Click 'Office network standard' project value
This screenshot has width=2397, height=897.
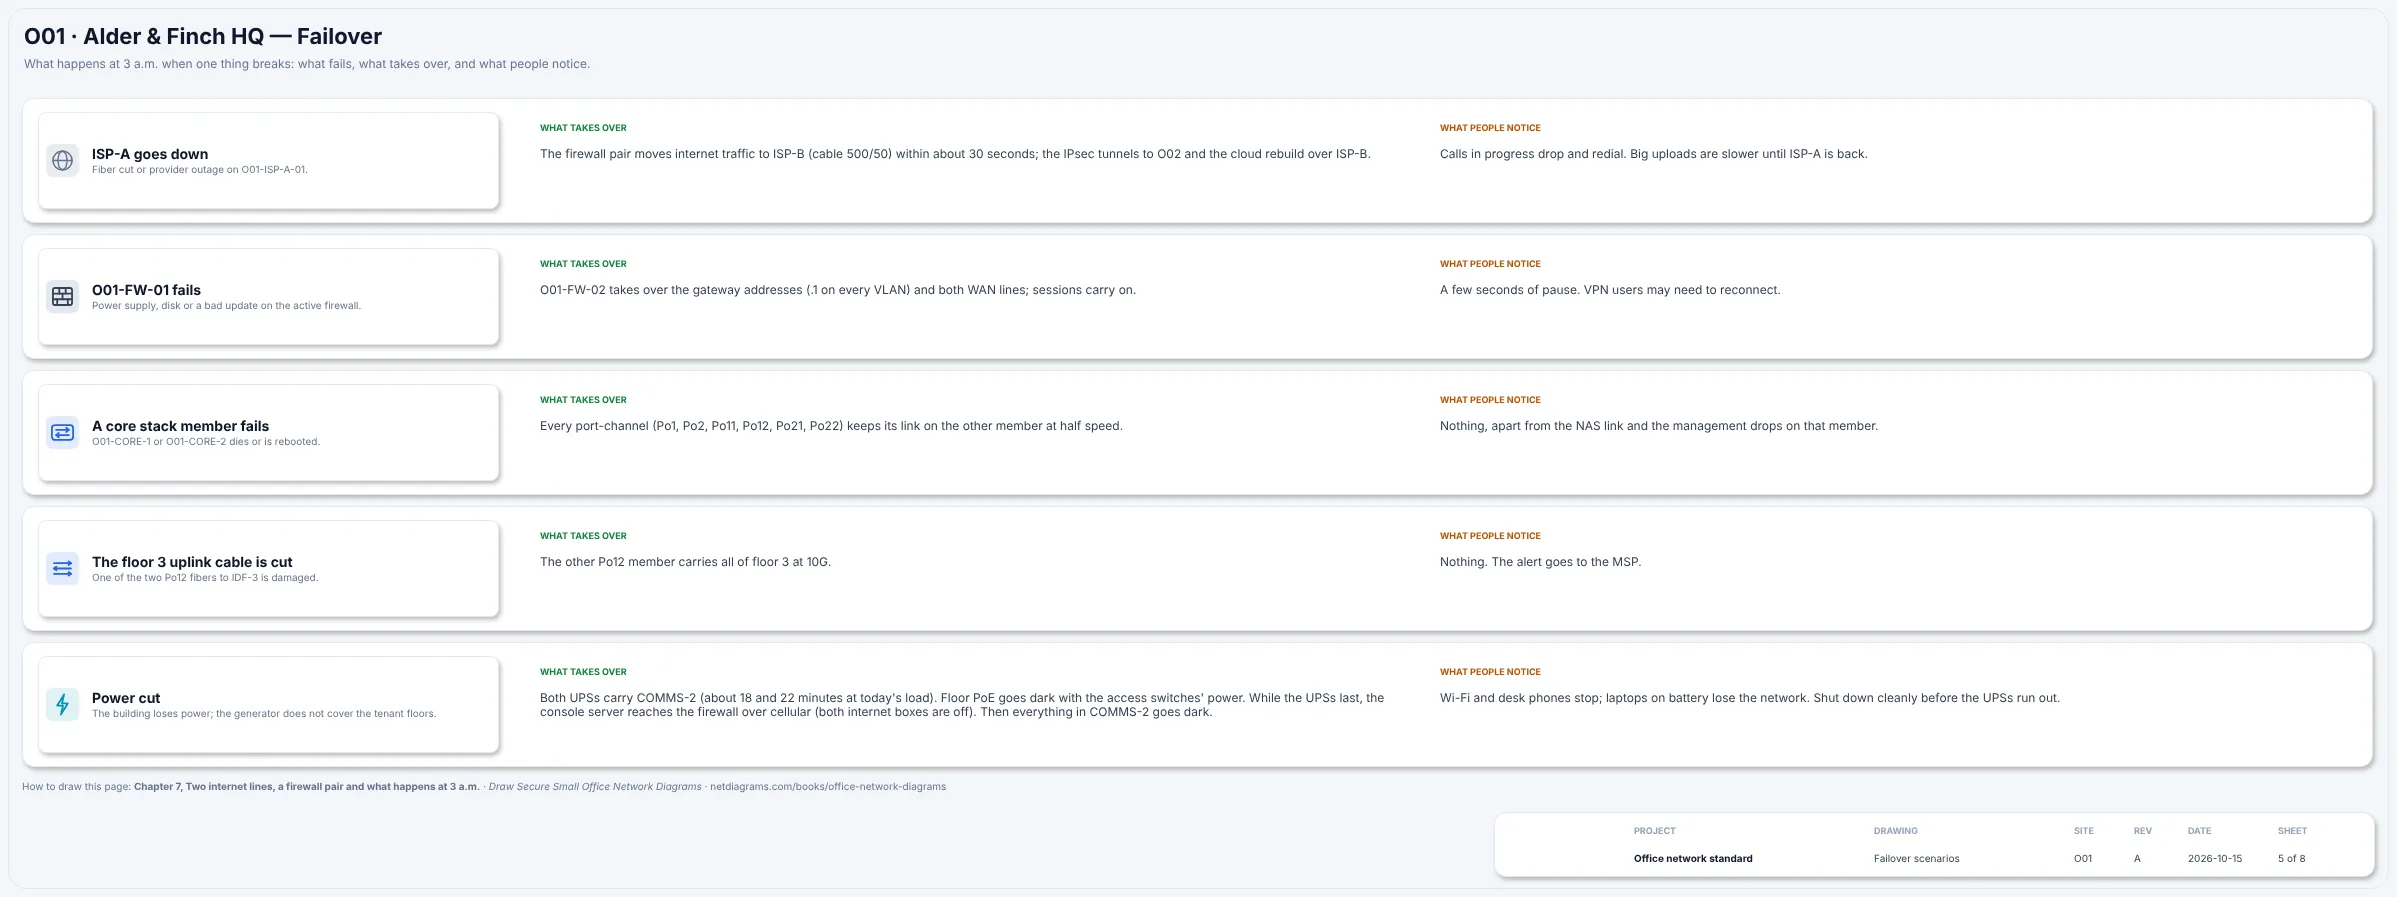click(x=1693, y=859)
